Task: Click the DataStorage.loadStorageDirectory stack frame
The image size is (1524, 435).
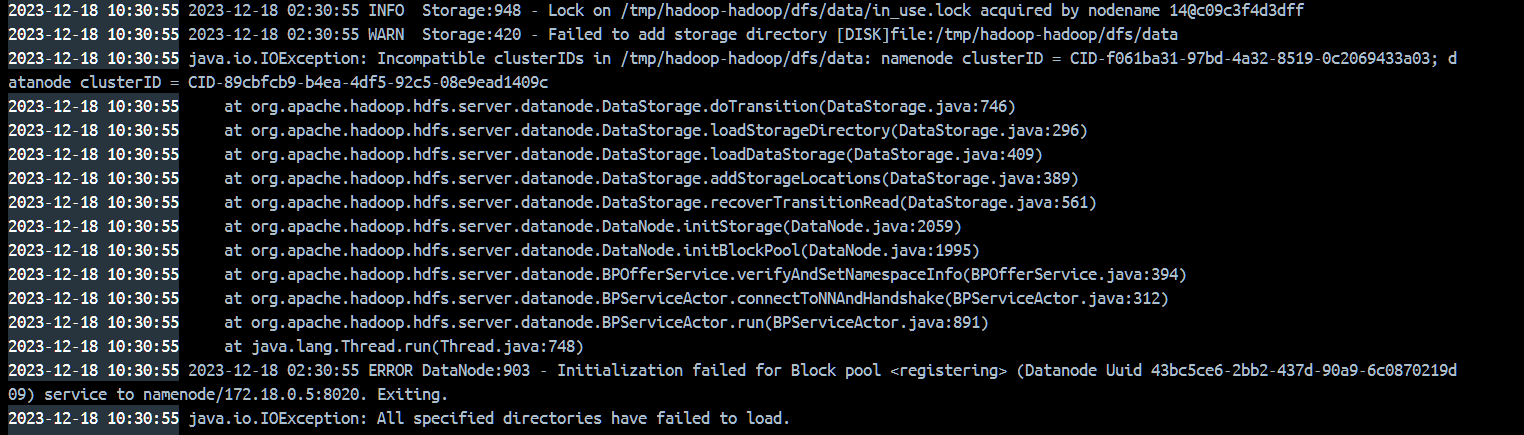Action: tap(656, 130)
